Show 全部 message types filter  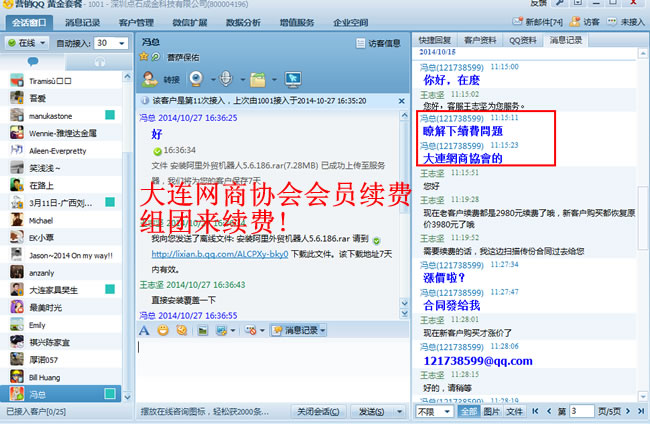(x=469, y=411)
